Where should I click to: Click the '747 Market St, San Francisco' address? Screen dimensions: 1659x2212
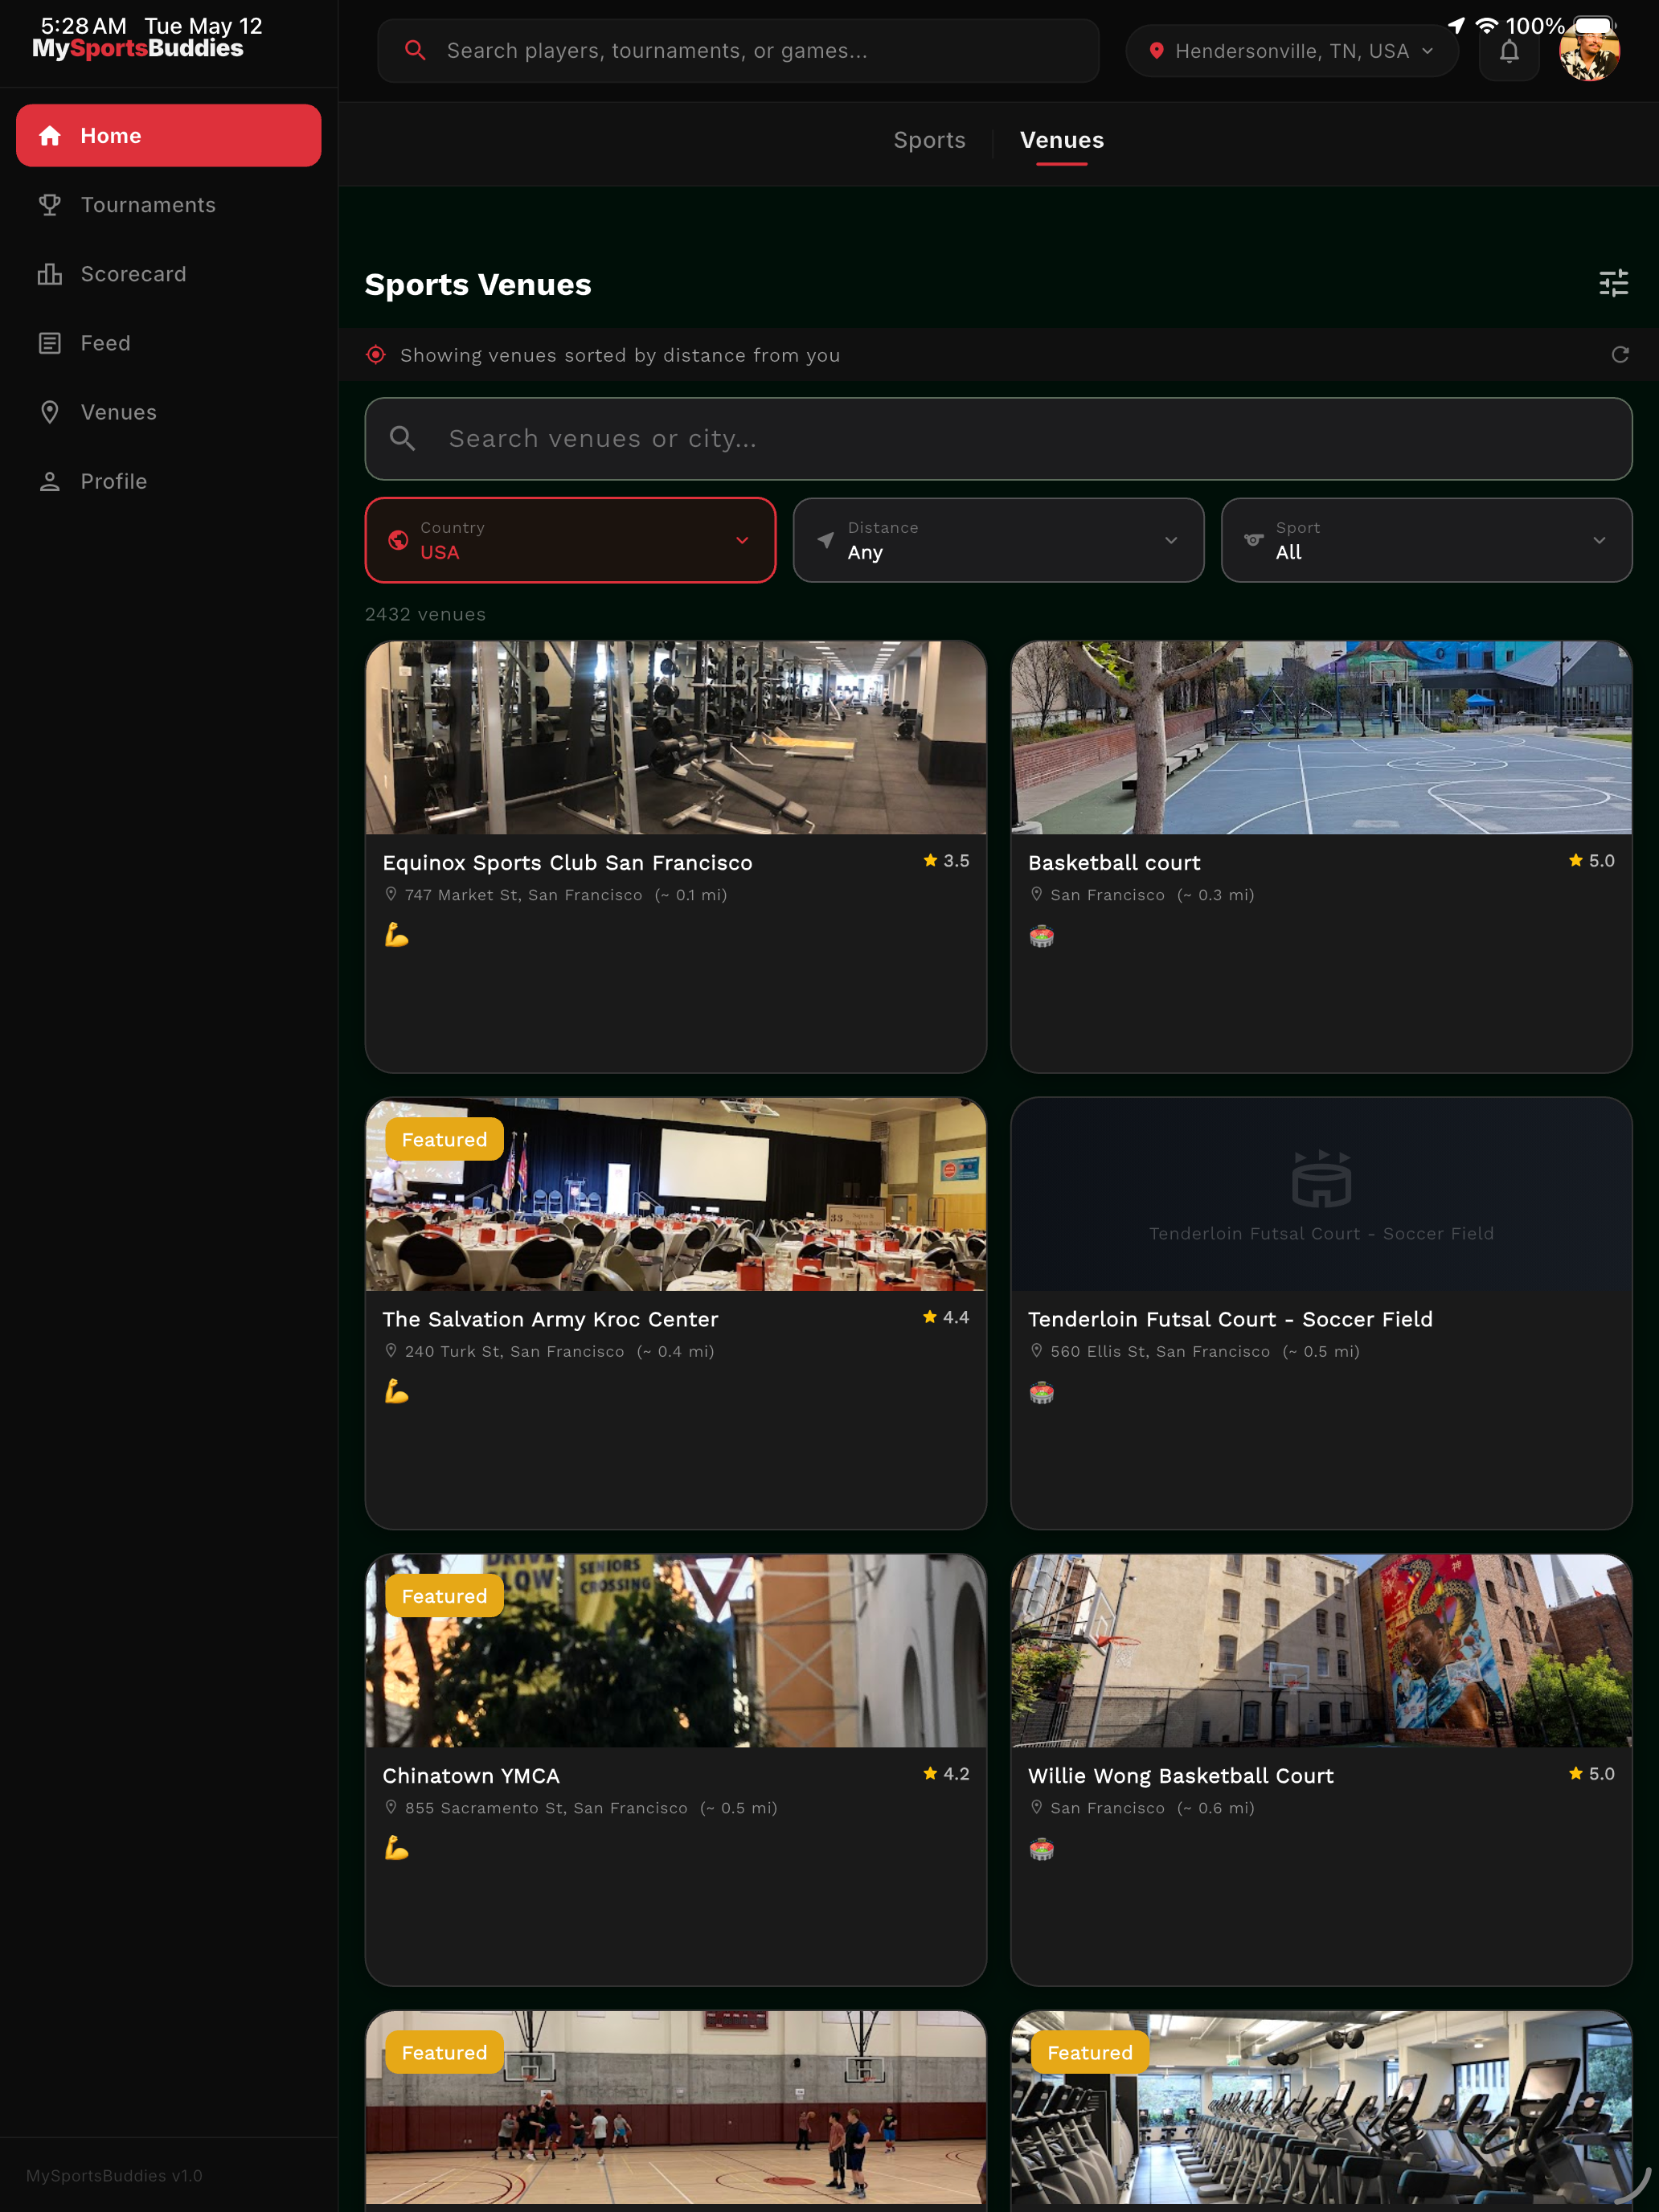coord(523,895)
